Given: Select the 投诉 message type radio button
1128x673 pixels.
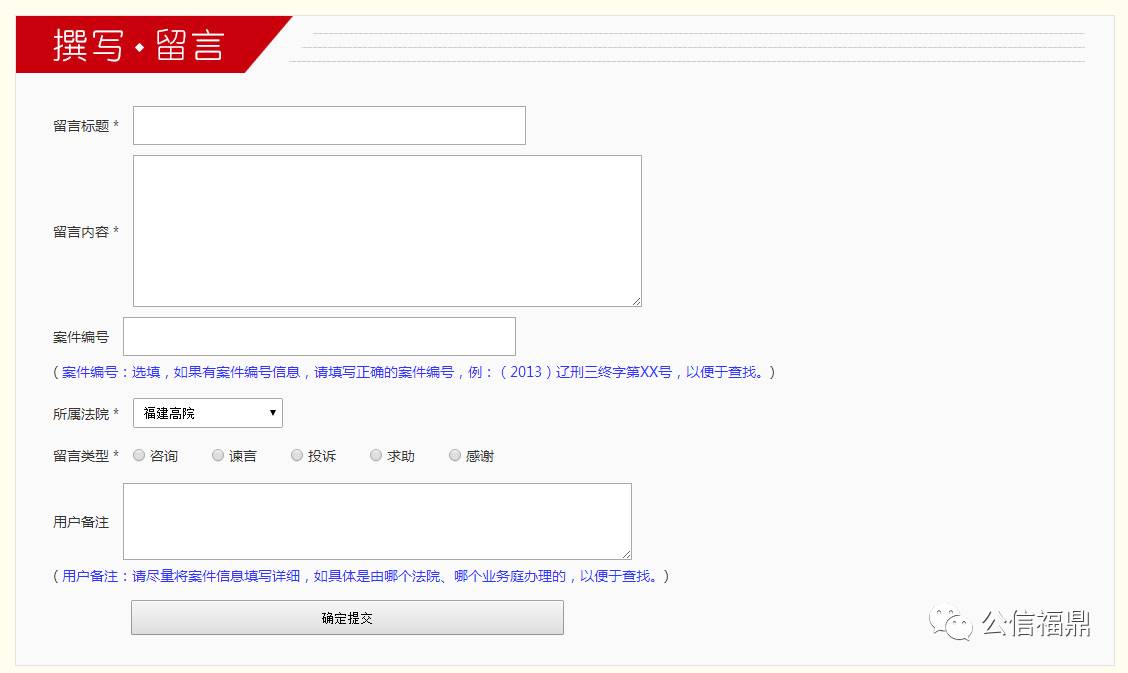Looking at the screenshot, I should pos(297,455).
